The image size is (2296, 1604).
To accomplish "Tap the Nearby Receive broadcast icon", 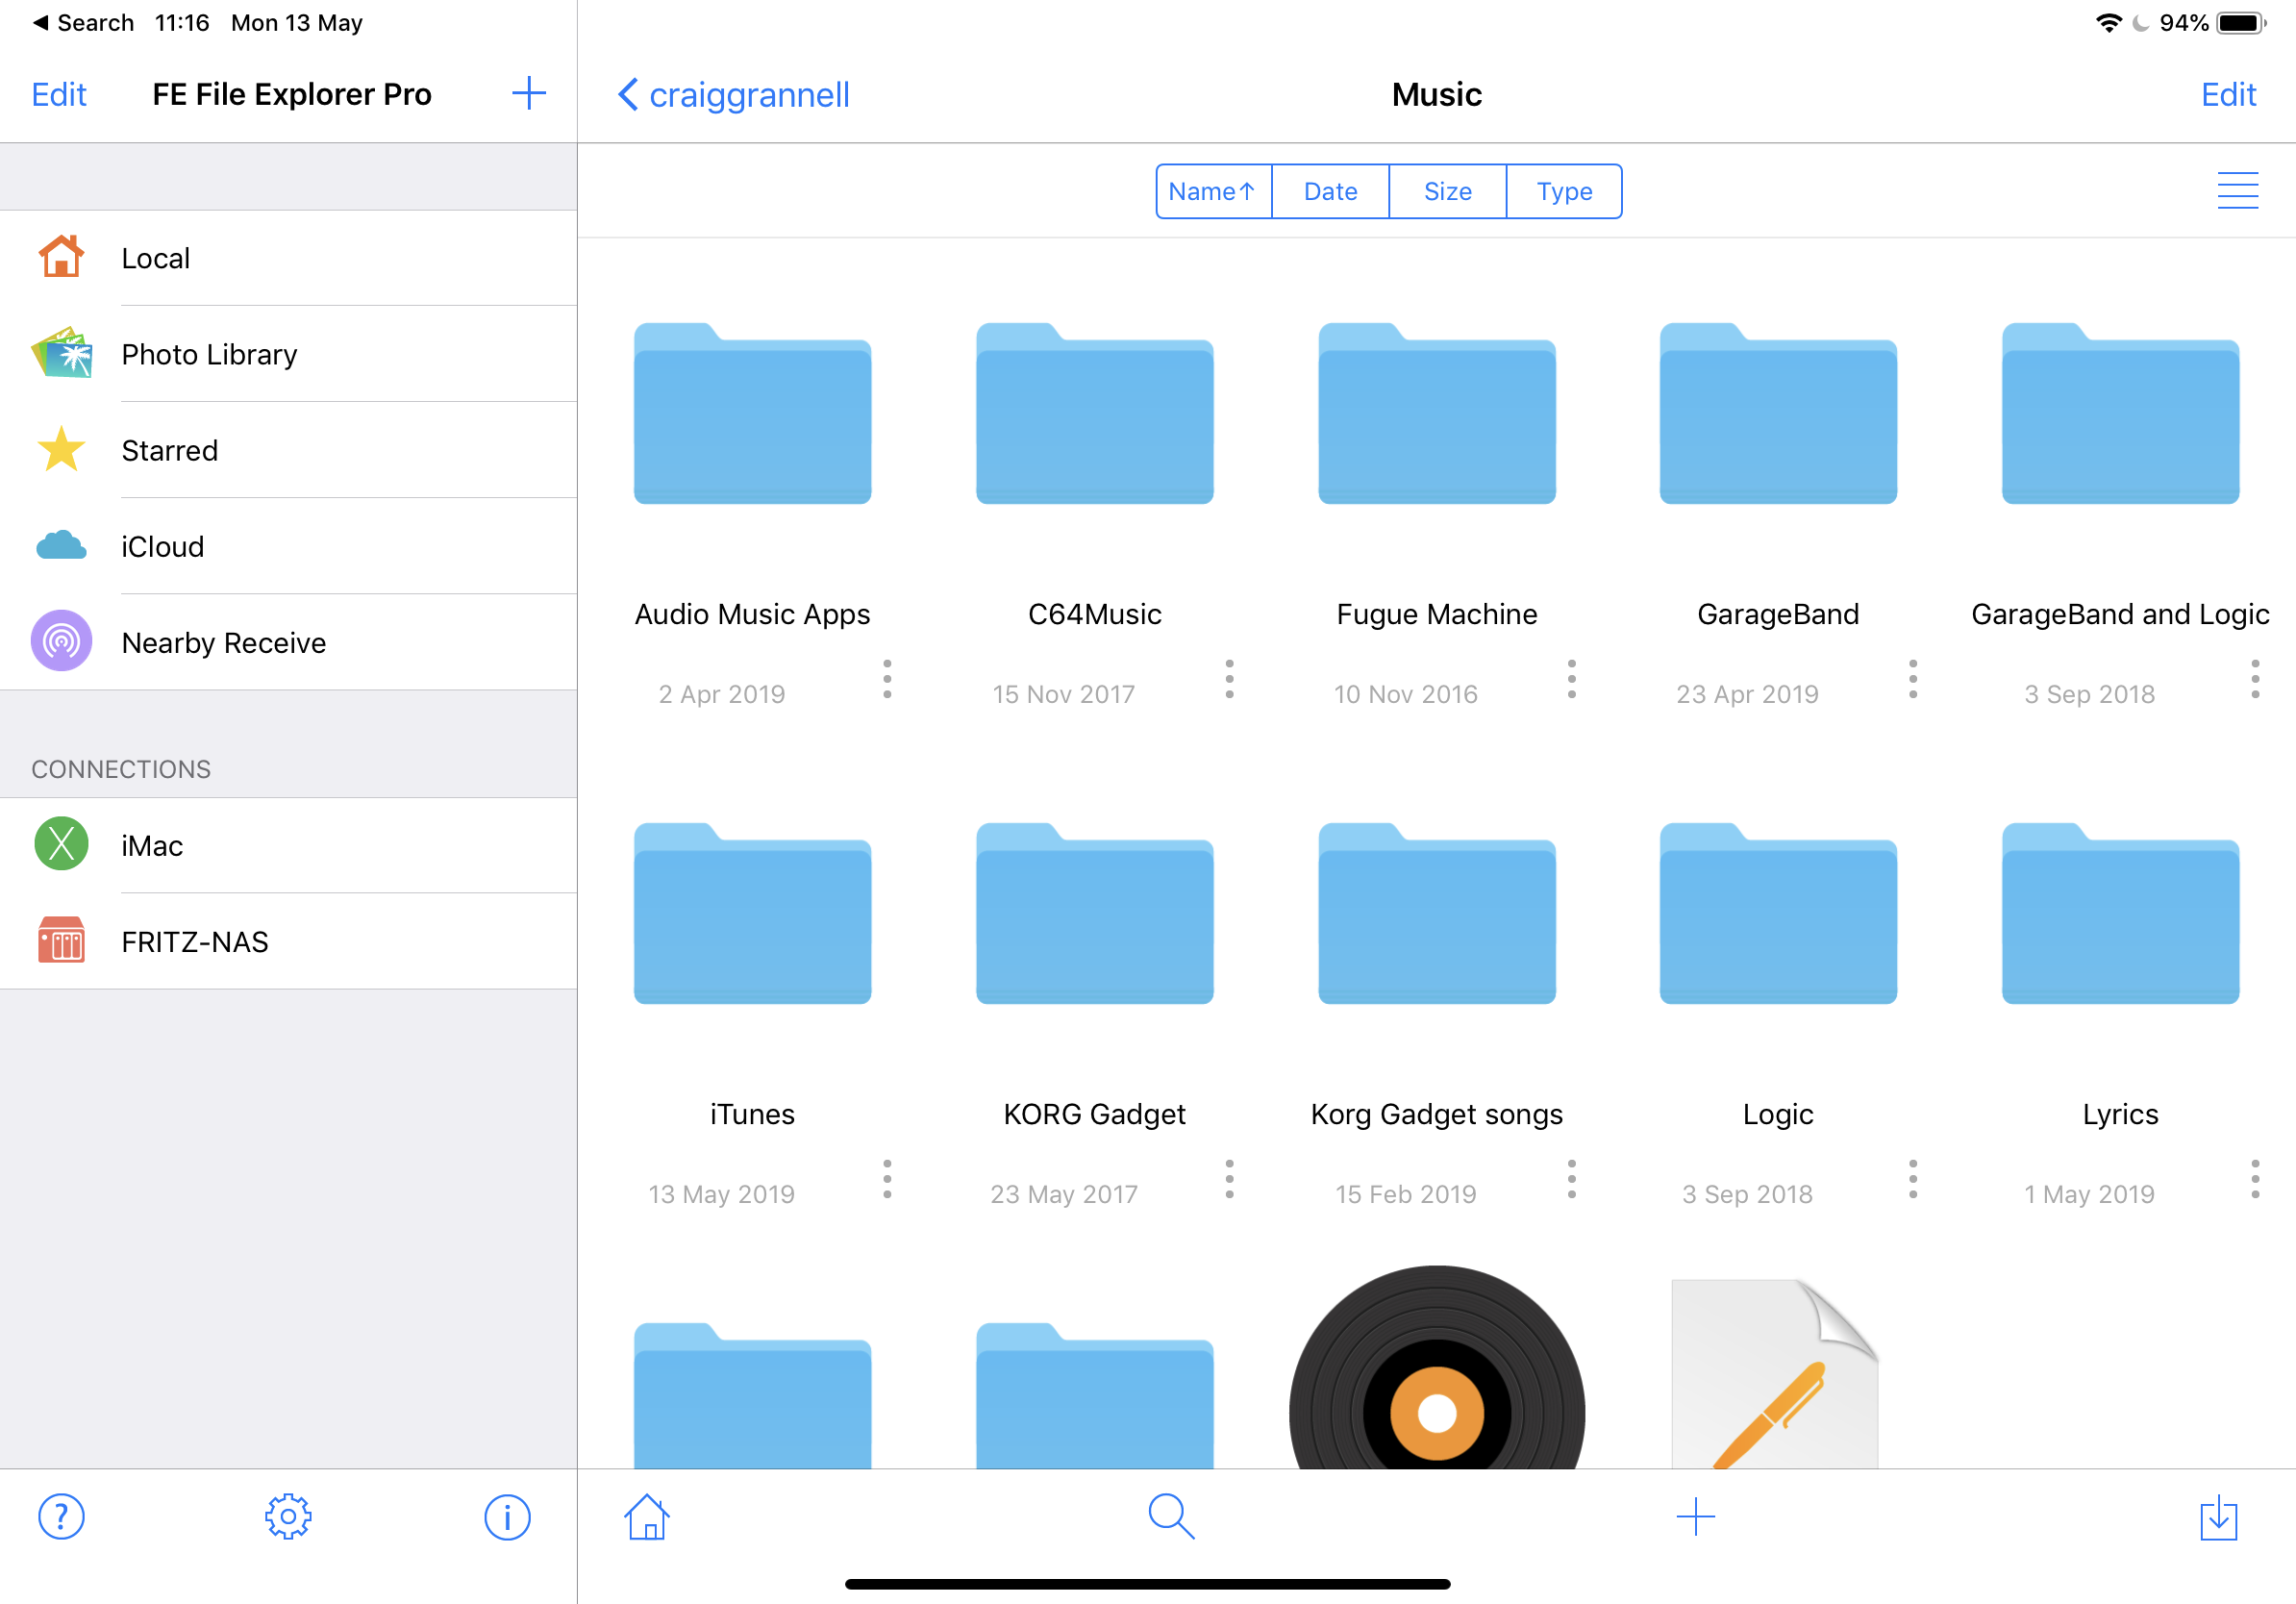I will tap(61, 642).
